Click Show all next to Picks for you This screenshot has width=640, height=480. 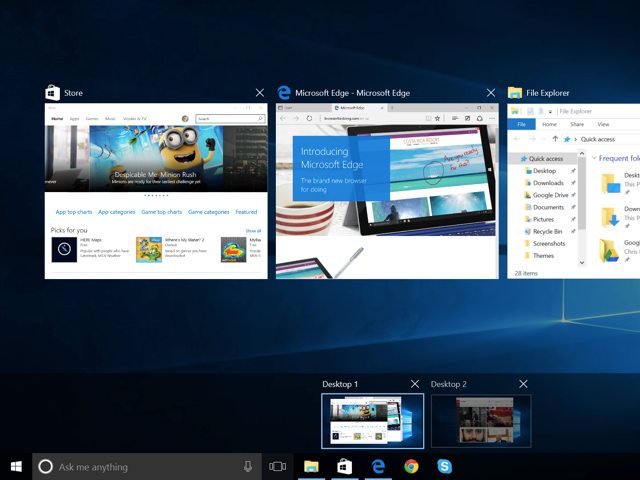click(x=253, y=231)
